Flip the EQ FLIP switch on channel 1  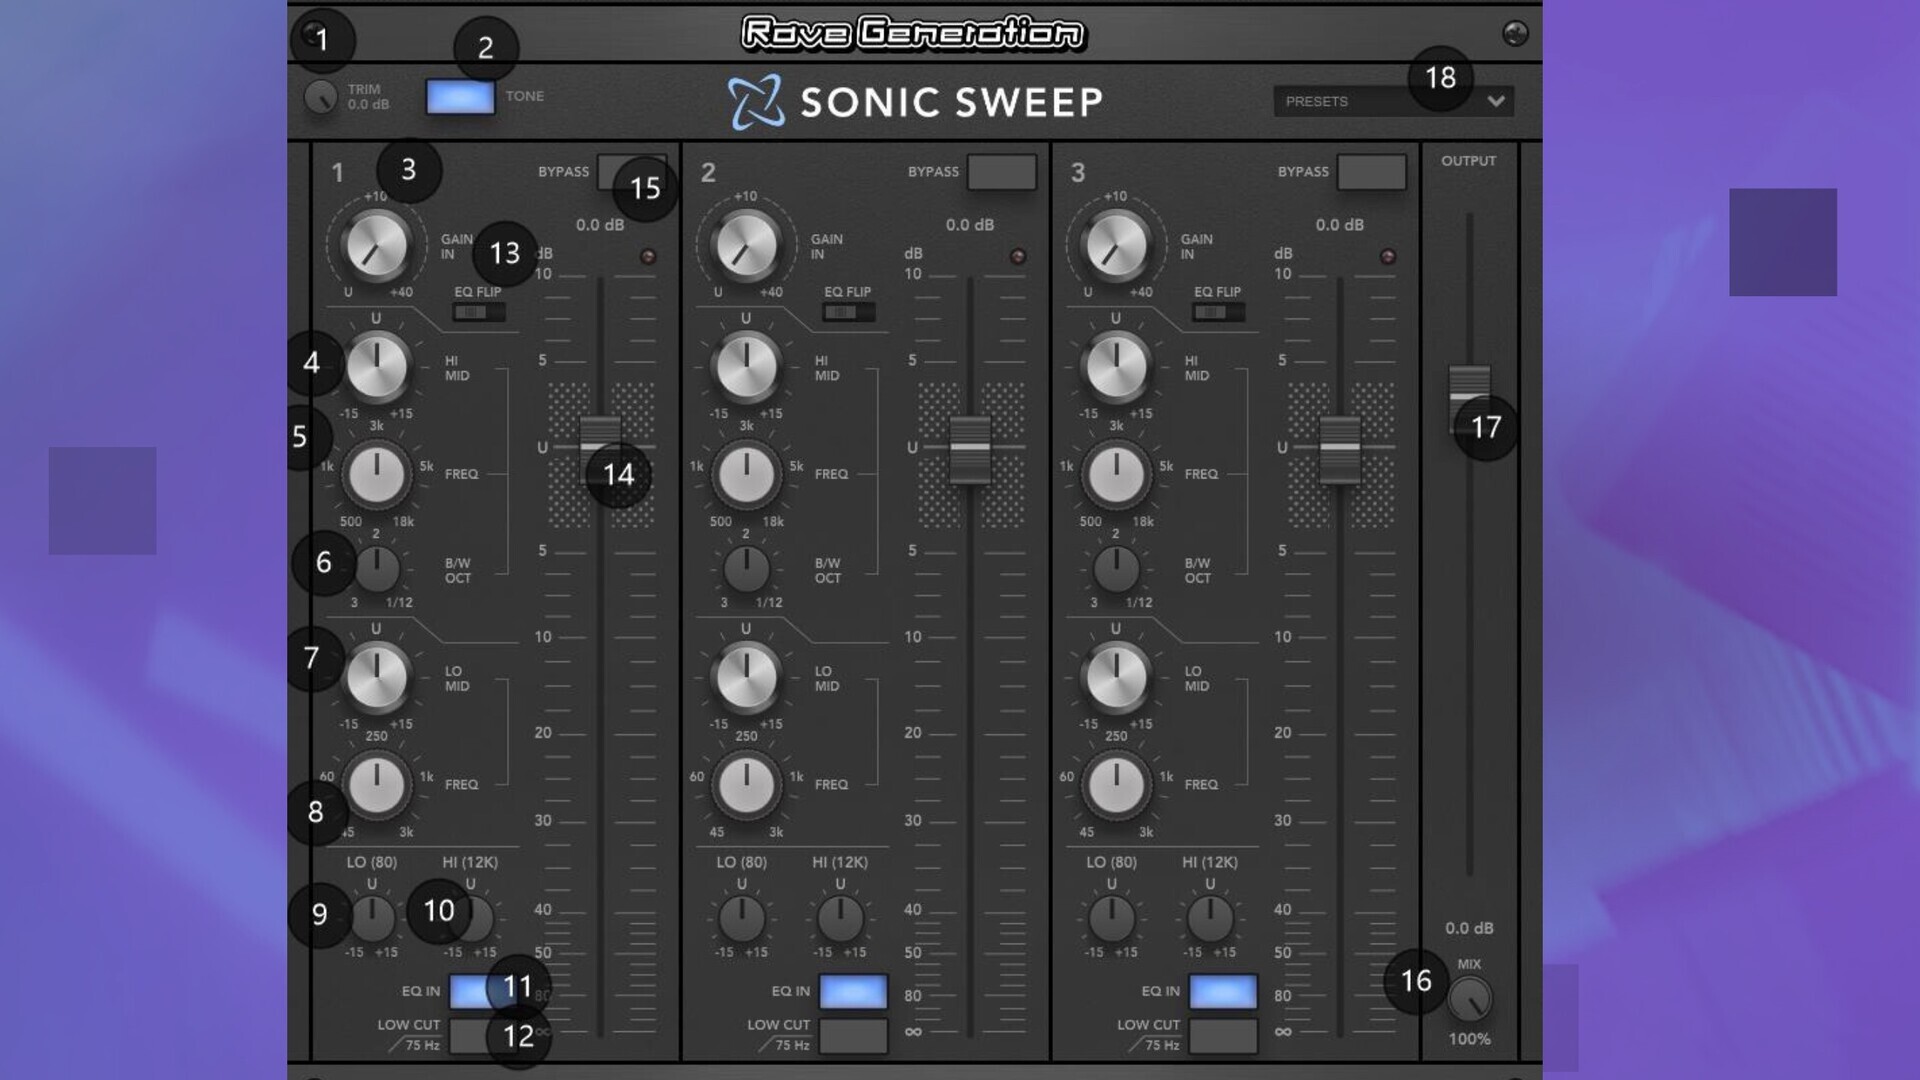(477, 312)
